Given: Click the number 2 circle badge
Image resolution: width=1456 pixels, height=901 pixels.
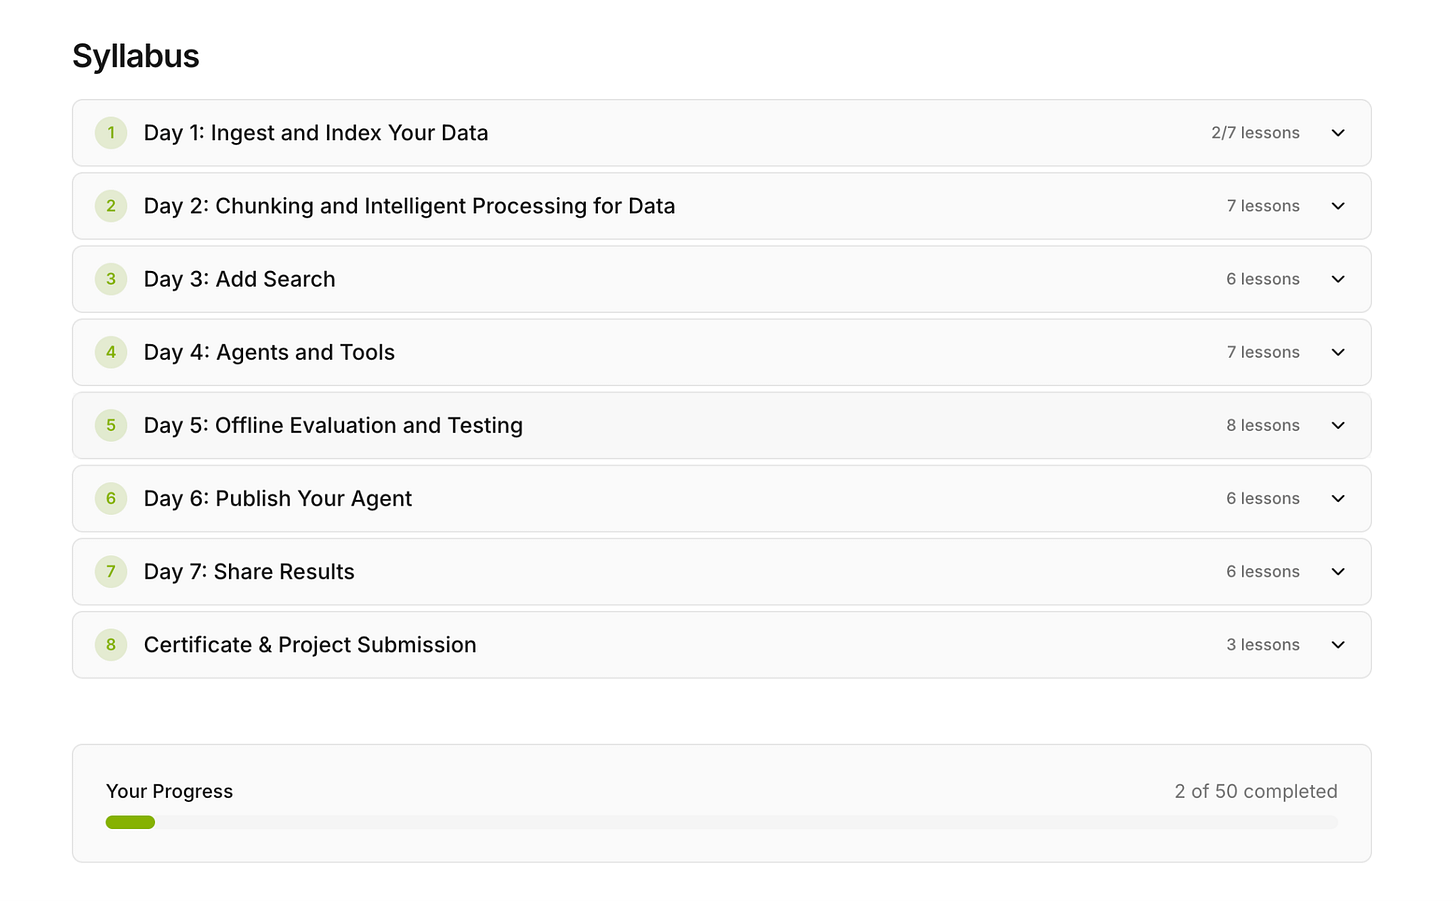Looking at the screenshot, I should pos(111,206).
